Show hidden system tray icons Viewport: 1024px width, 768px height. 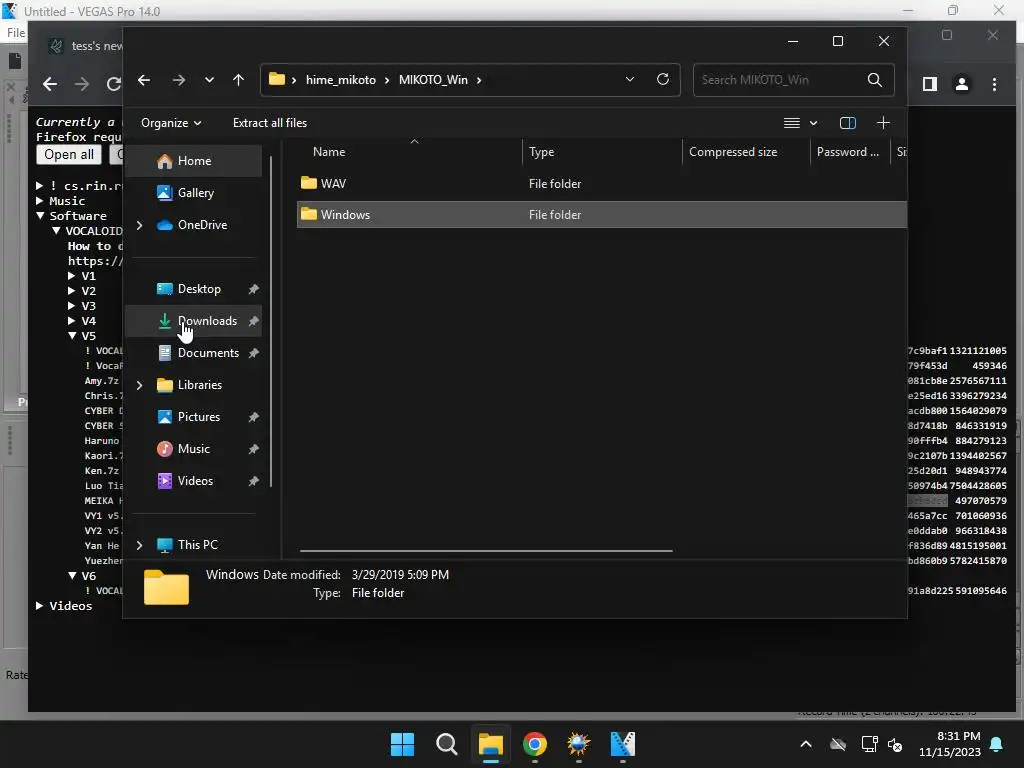click(x=806, y=744)
